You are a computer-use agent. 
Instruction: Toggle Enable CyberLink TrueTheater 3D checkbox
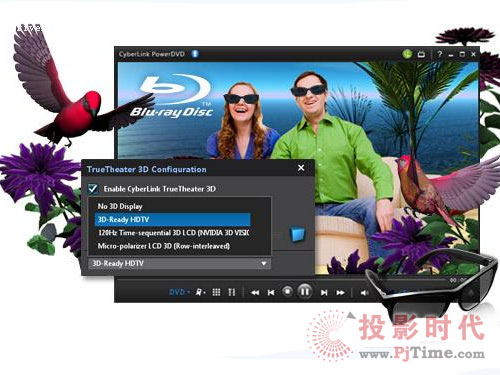point(93,189)
